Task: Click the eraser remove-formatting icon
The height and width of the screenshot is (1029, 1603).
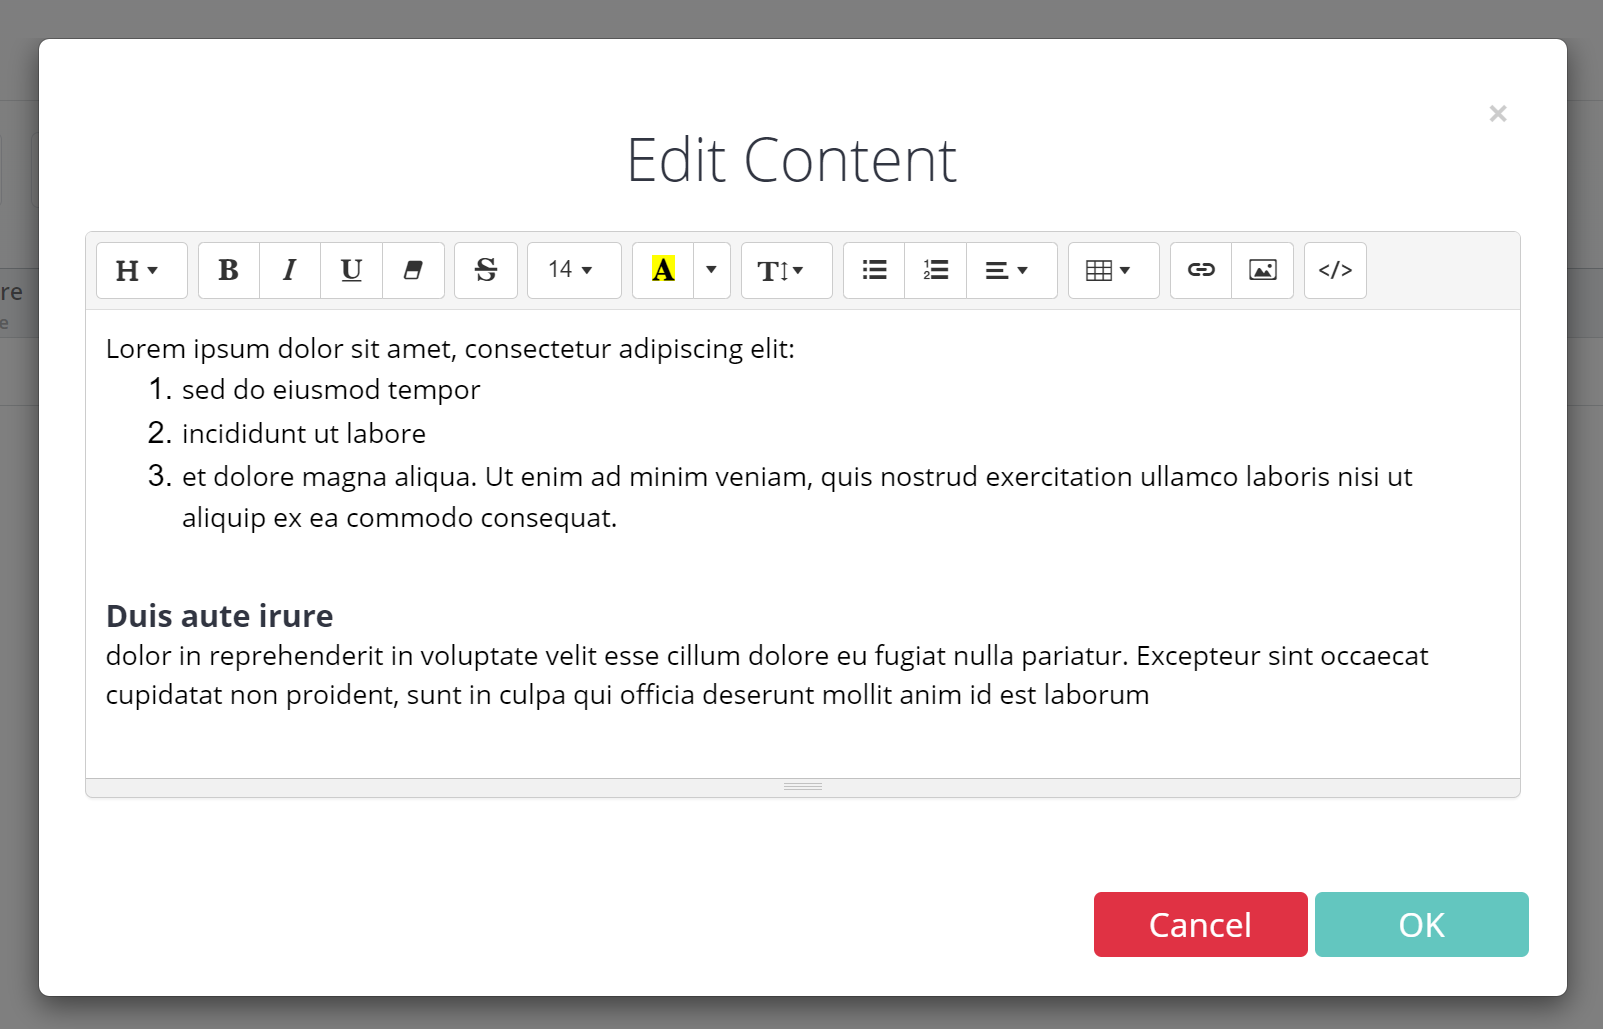Action: tap(413, 270)
